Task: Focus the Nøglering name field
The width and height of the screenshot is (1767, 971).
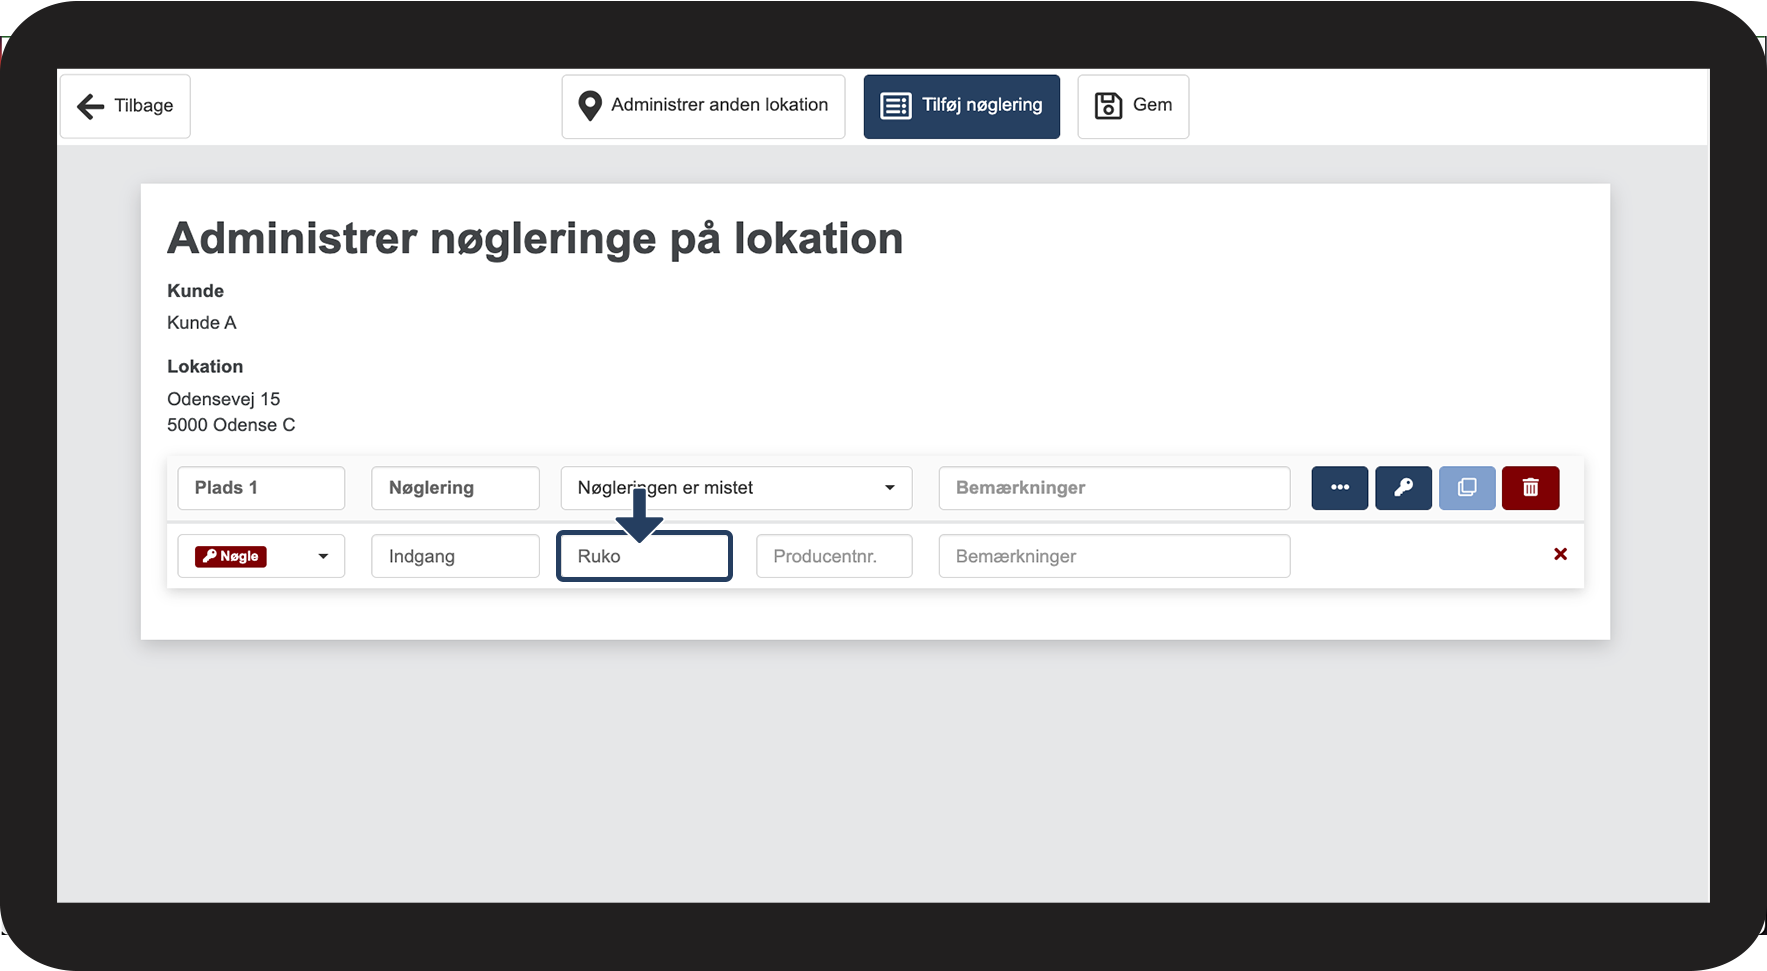Action: 455,488
